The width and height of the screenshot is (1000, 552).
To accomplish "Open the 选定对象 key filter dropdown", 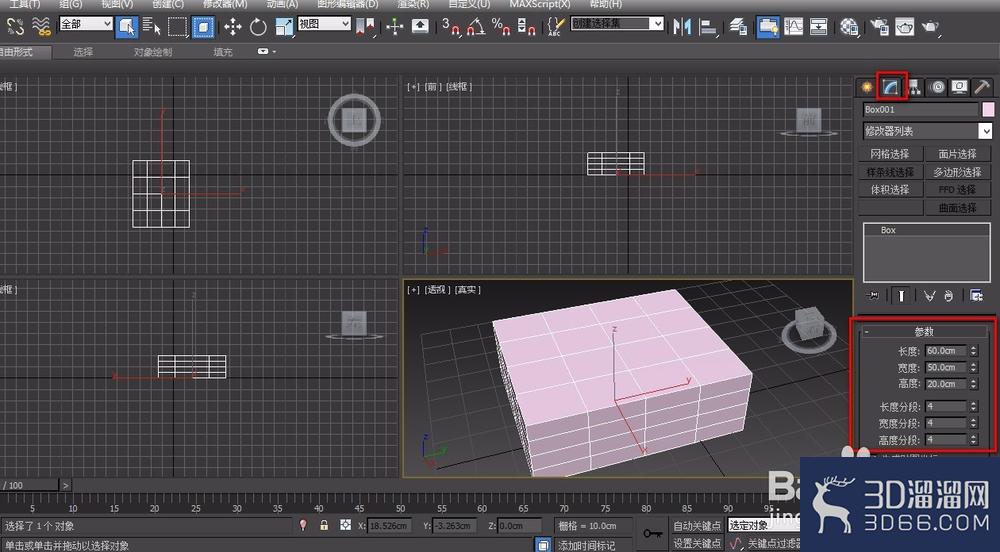I will click(x=764, y=525).
